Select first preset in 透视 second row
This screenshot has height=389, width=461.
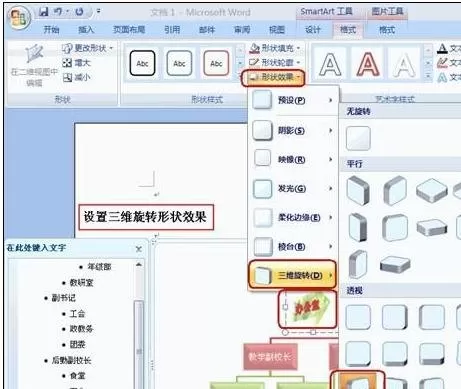coord(358,354)
